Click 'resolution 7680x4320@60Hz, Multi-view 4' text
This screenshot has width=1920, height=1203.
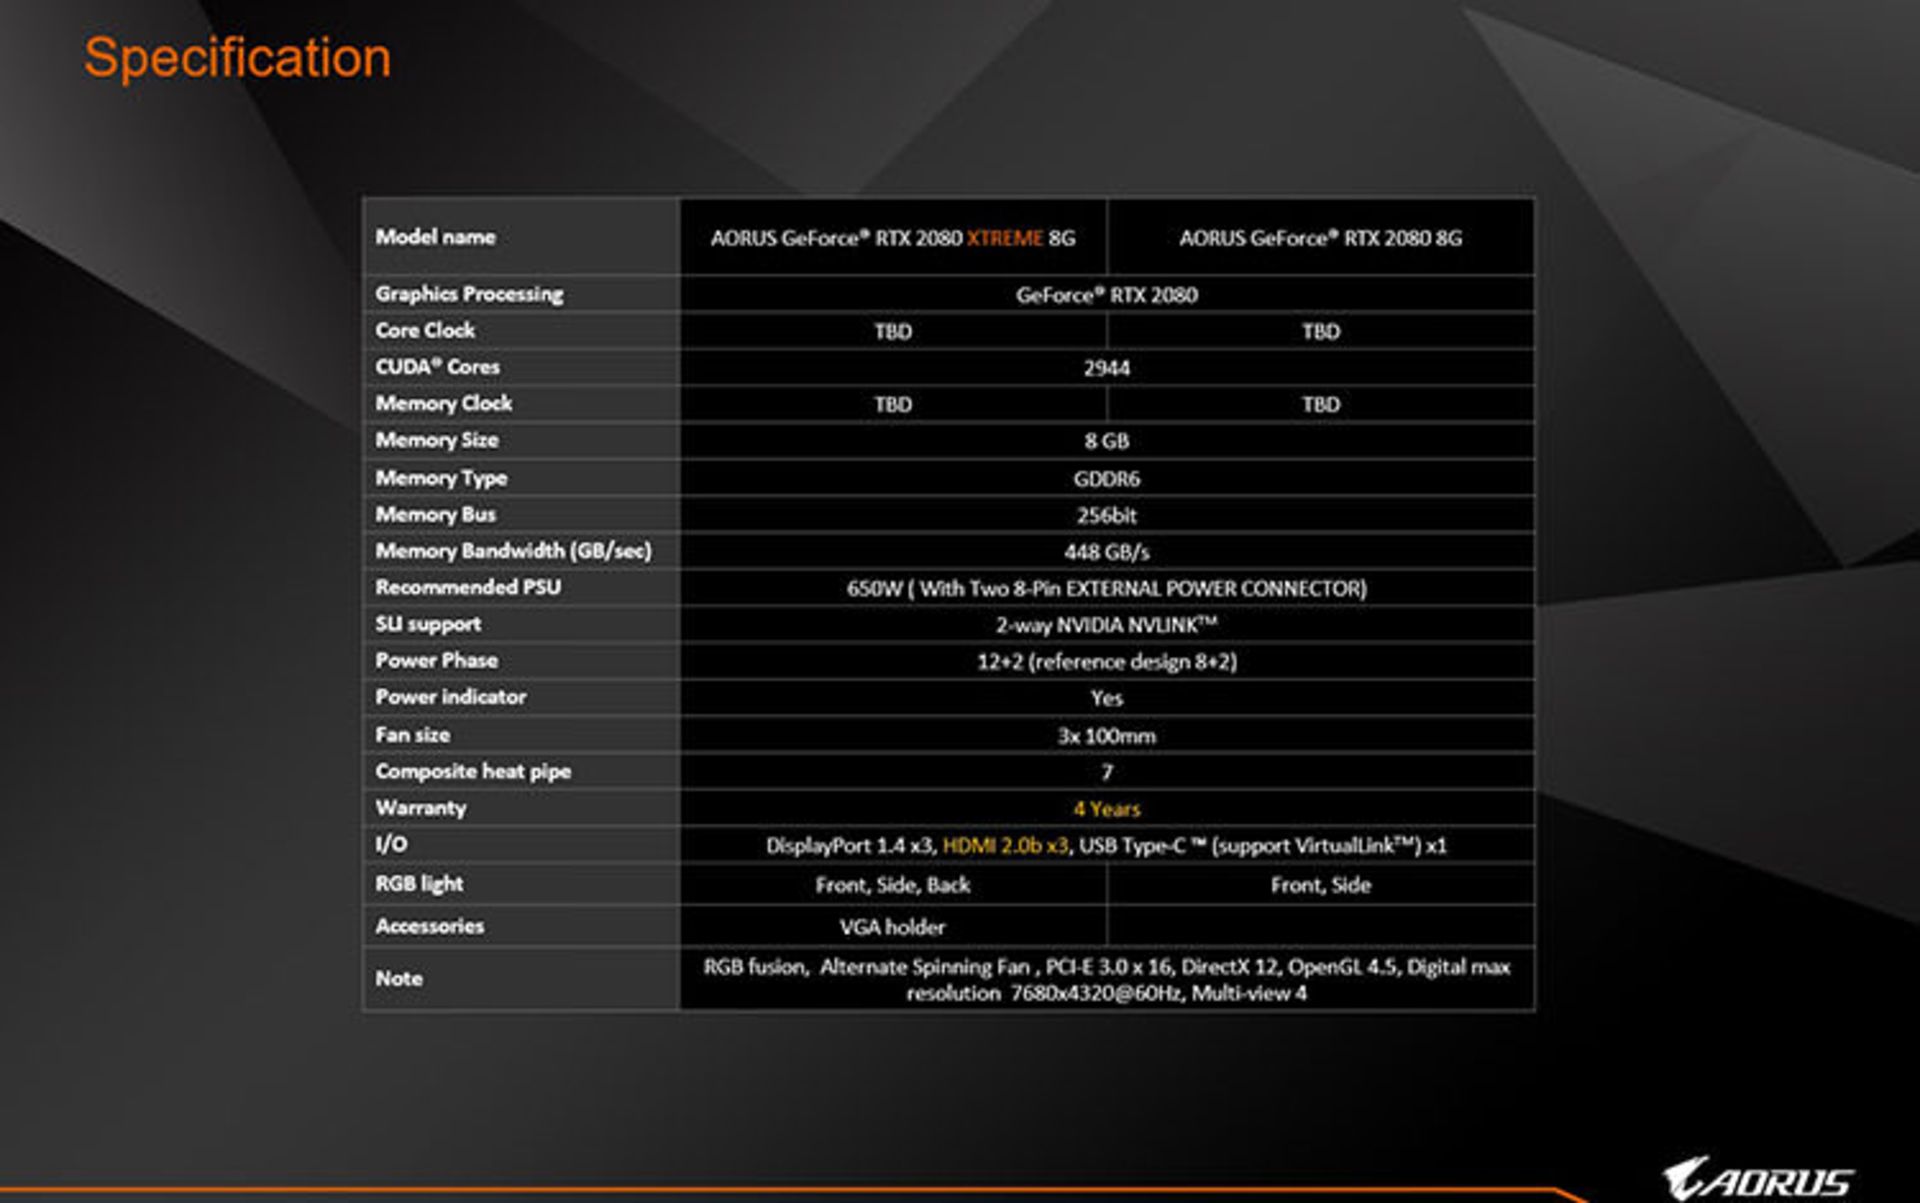pyautogui.click(x=1106, y=993)
